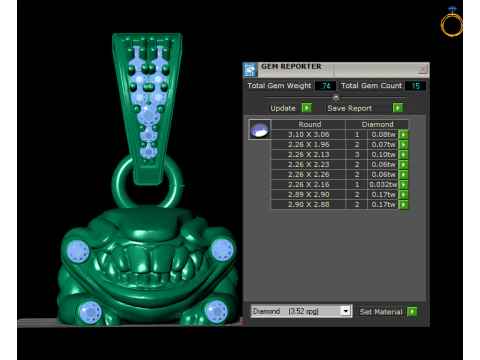This screenshot has width=480, height=360.
Task: Click the Set Material button
Action: (x=381, y=312)
